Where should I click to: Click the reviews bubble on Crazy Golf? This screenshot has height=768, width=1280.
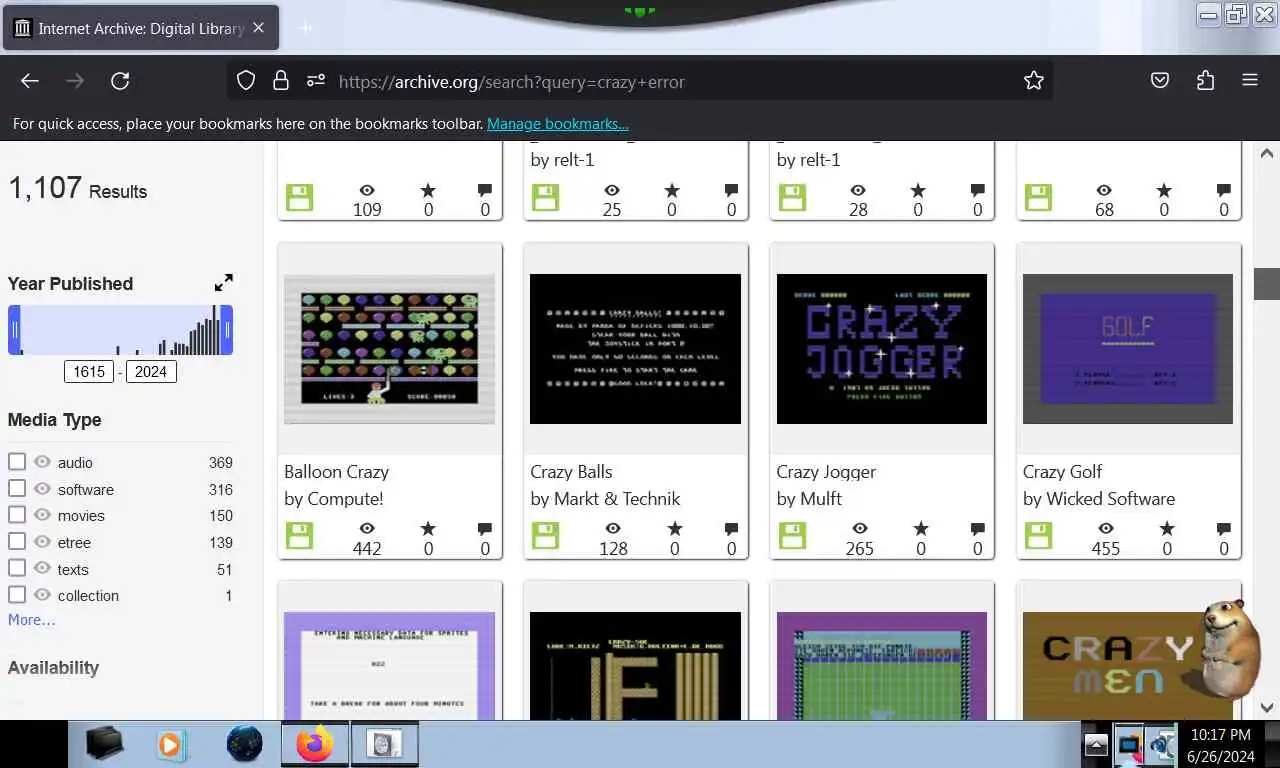click(x=1223, y=529)
